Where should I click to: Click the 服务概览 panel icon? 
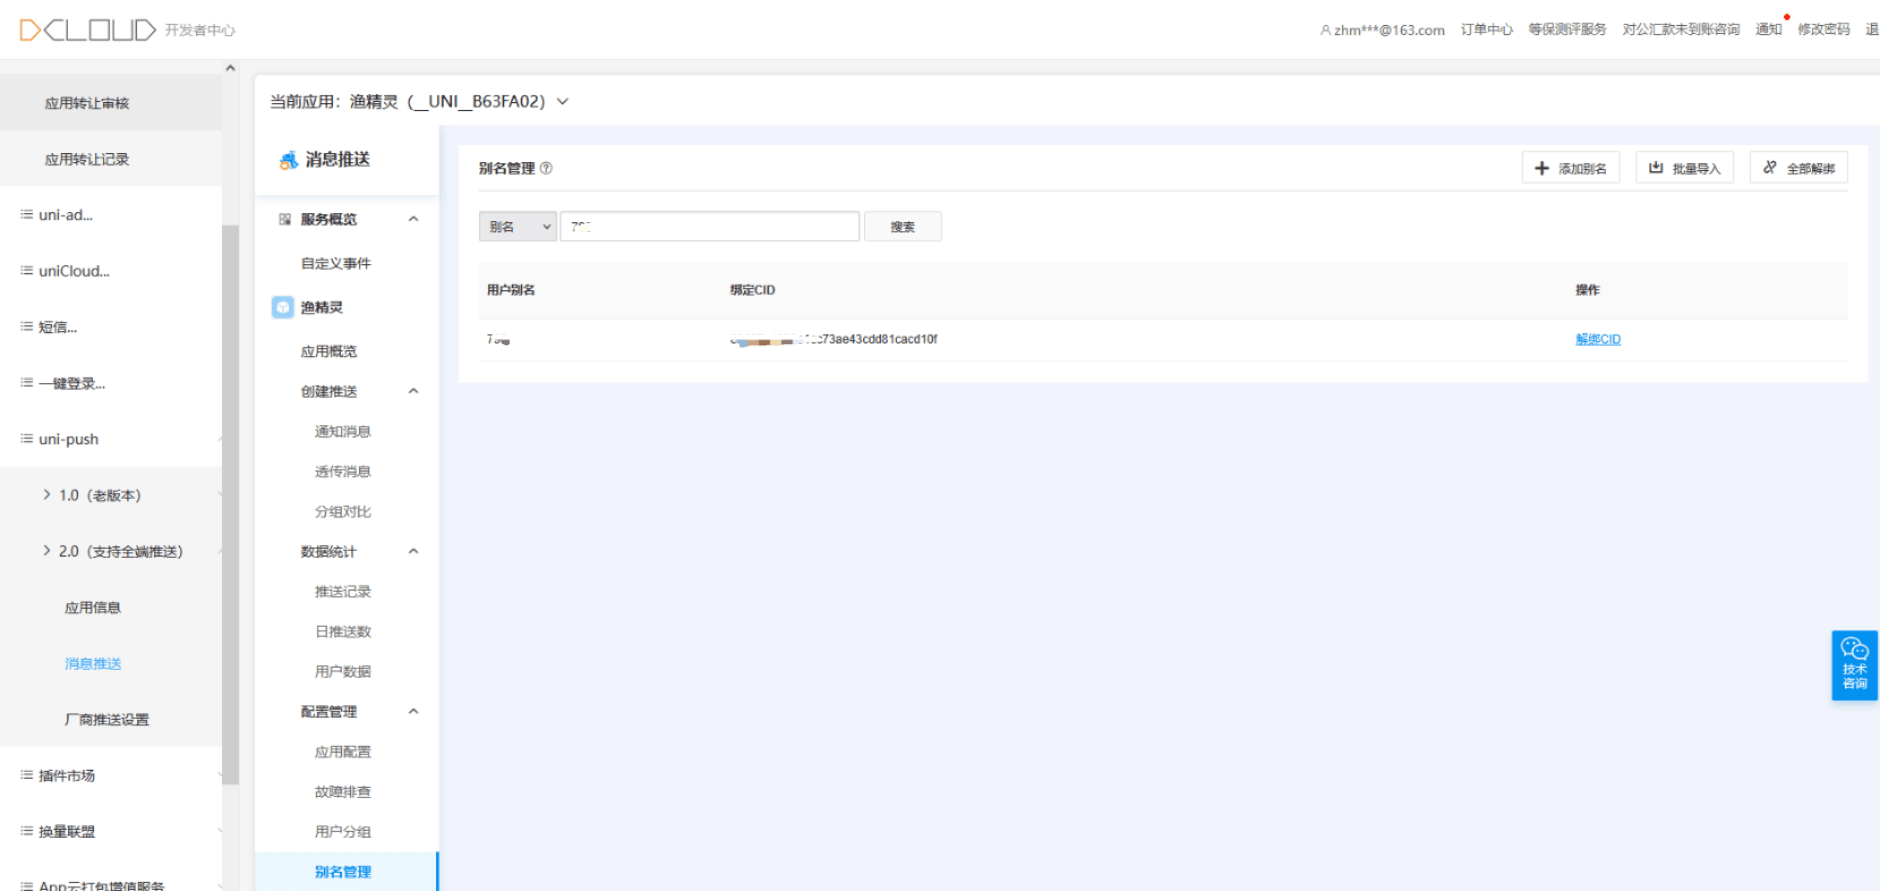285,219
